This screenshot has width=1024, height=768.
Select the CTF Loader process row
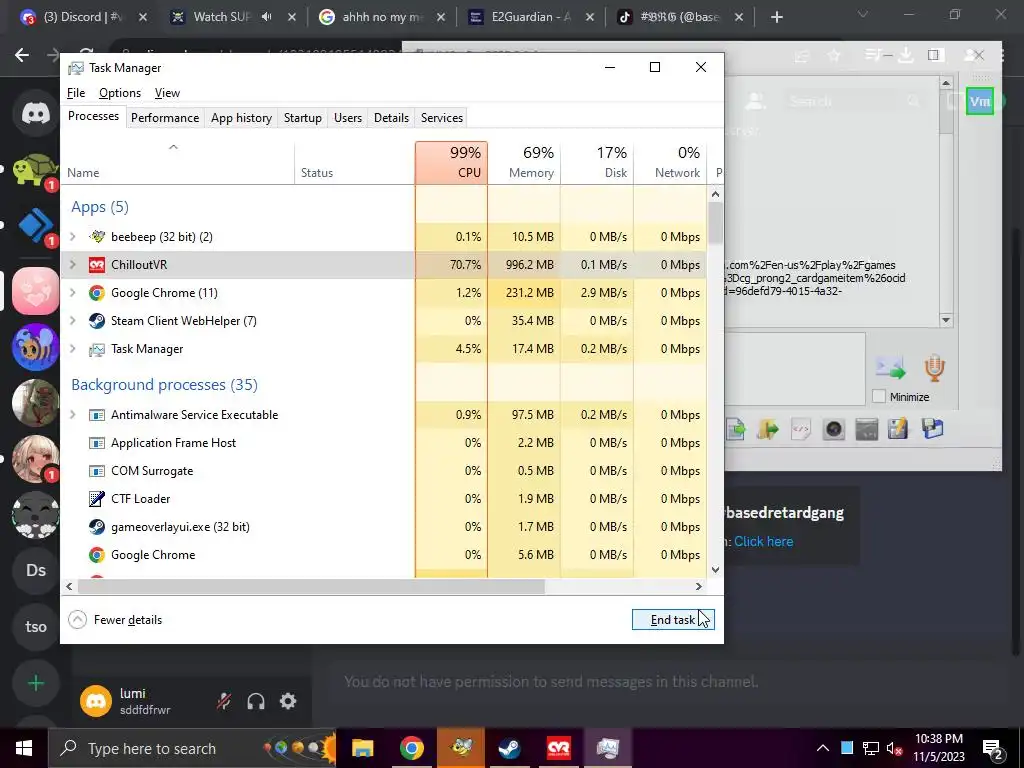click(x=383, y=499)
